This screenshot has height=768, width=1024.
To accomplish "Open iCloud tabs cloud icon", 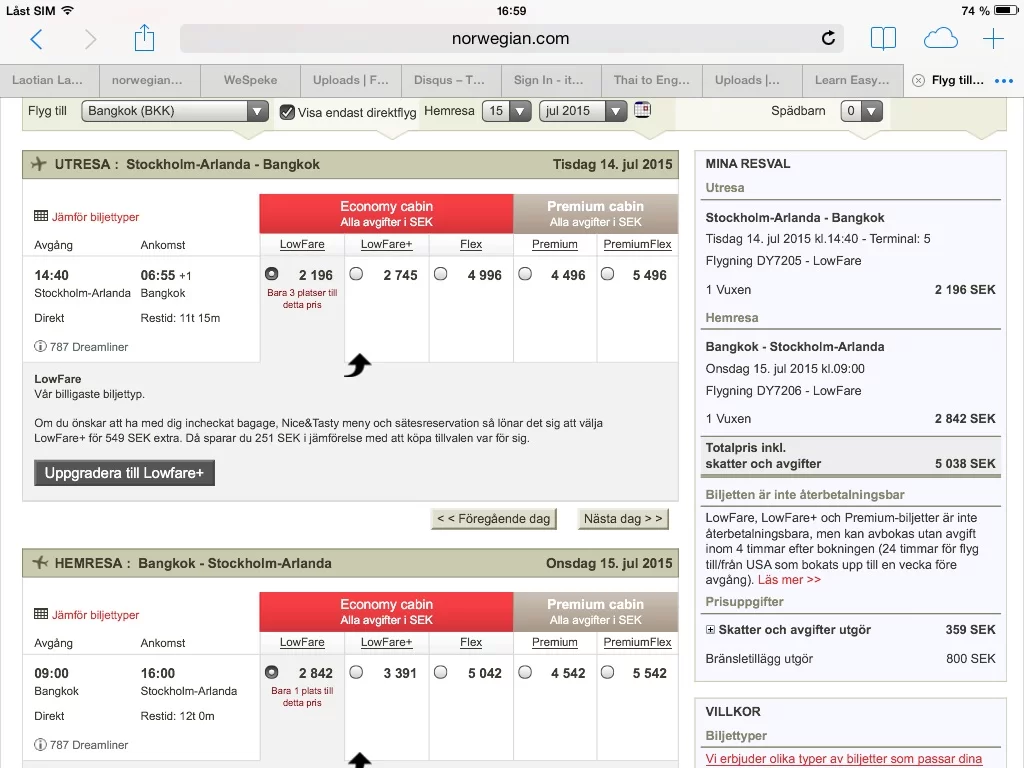I will (940, 39).
